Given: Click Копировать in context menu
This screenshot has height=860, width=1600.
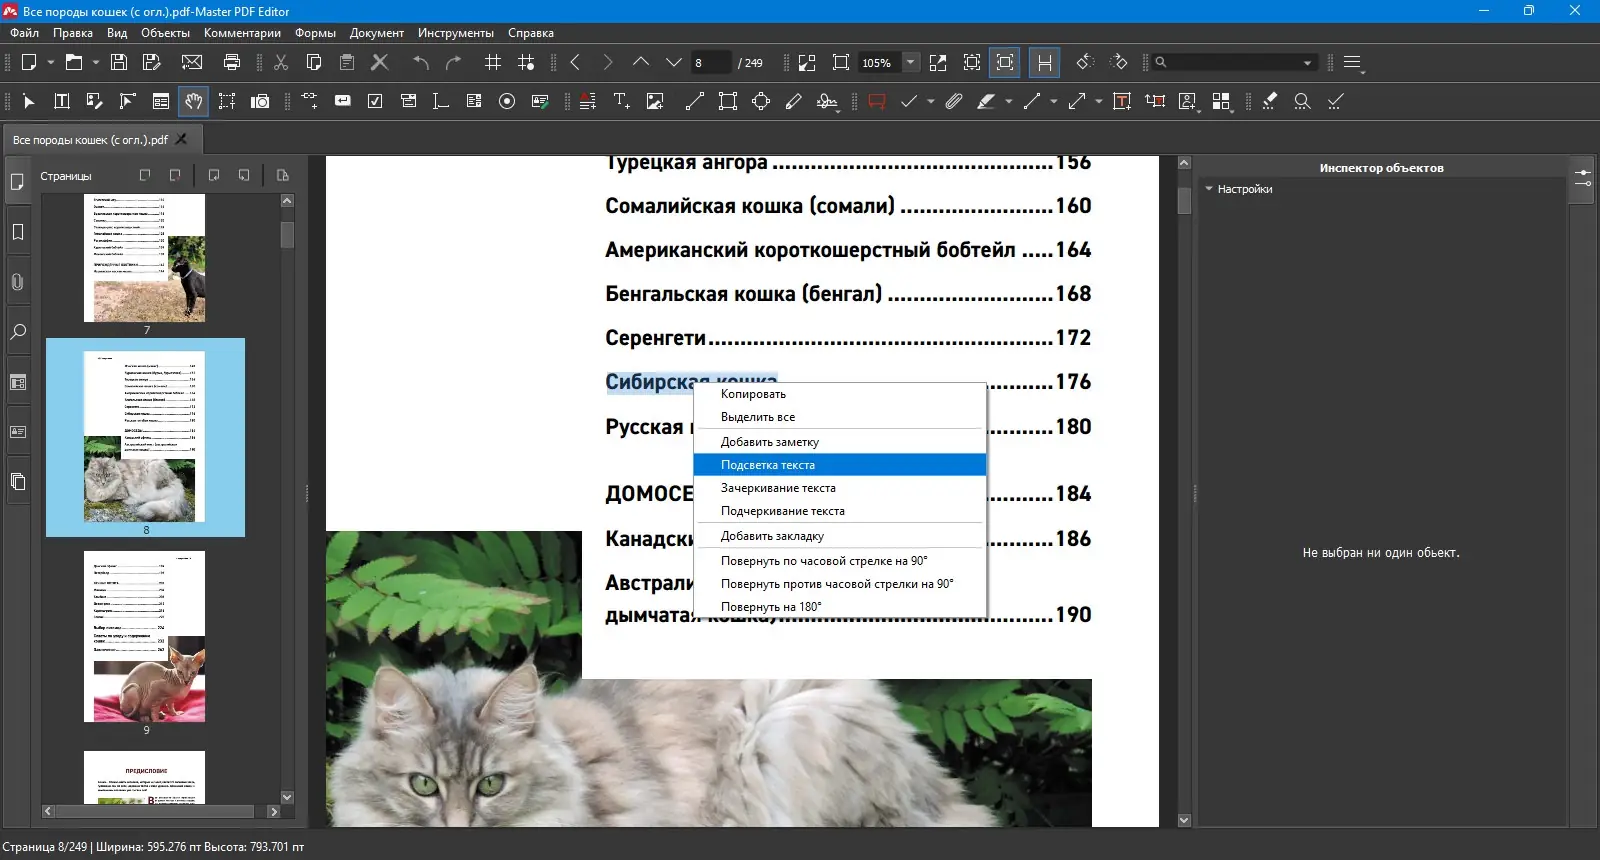Looking at the screenshot, I should (x=753, y=394).
